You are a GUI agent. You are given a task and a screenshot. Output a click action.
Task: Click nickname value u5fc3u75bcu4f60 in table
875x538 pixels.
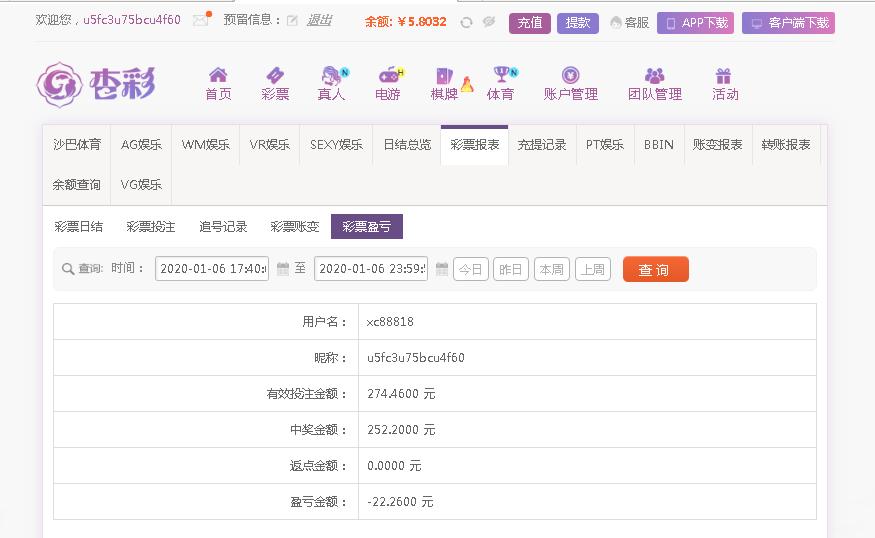pos(416,358)
